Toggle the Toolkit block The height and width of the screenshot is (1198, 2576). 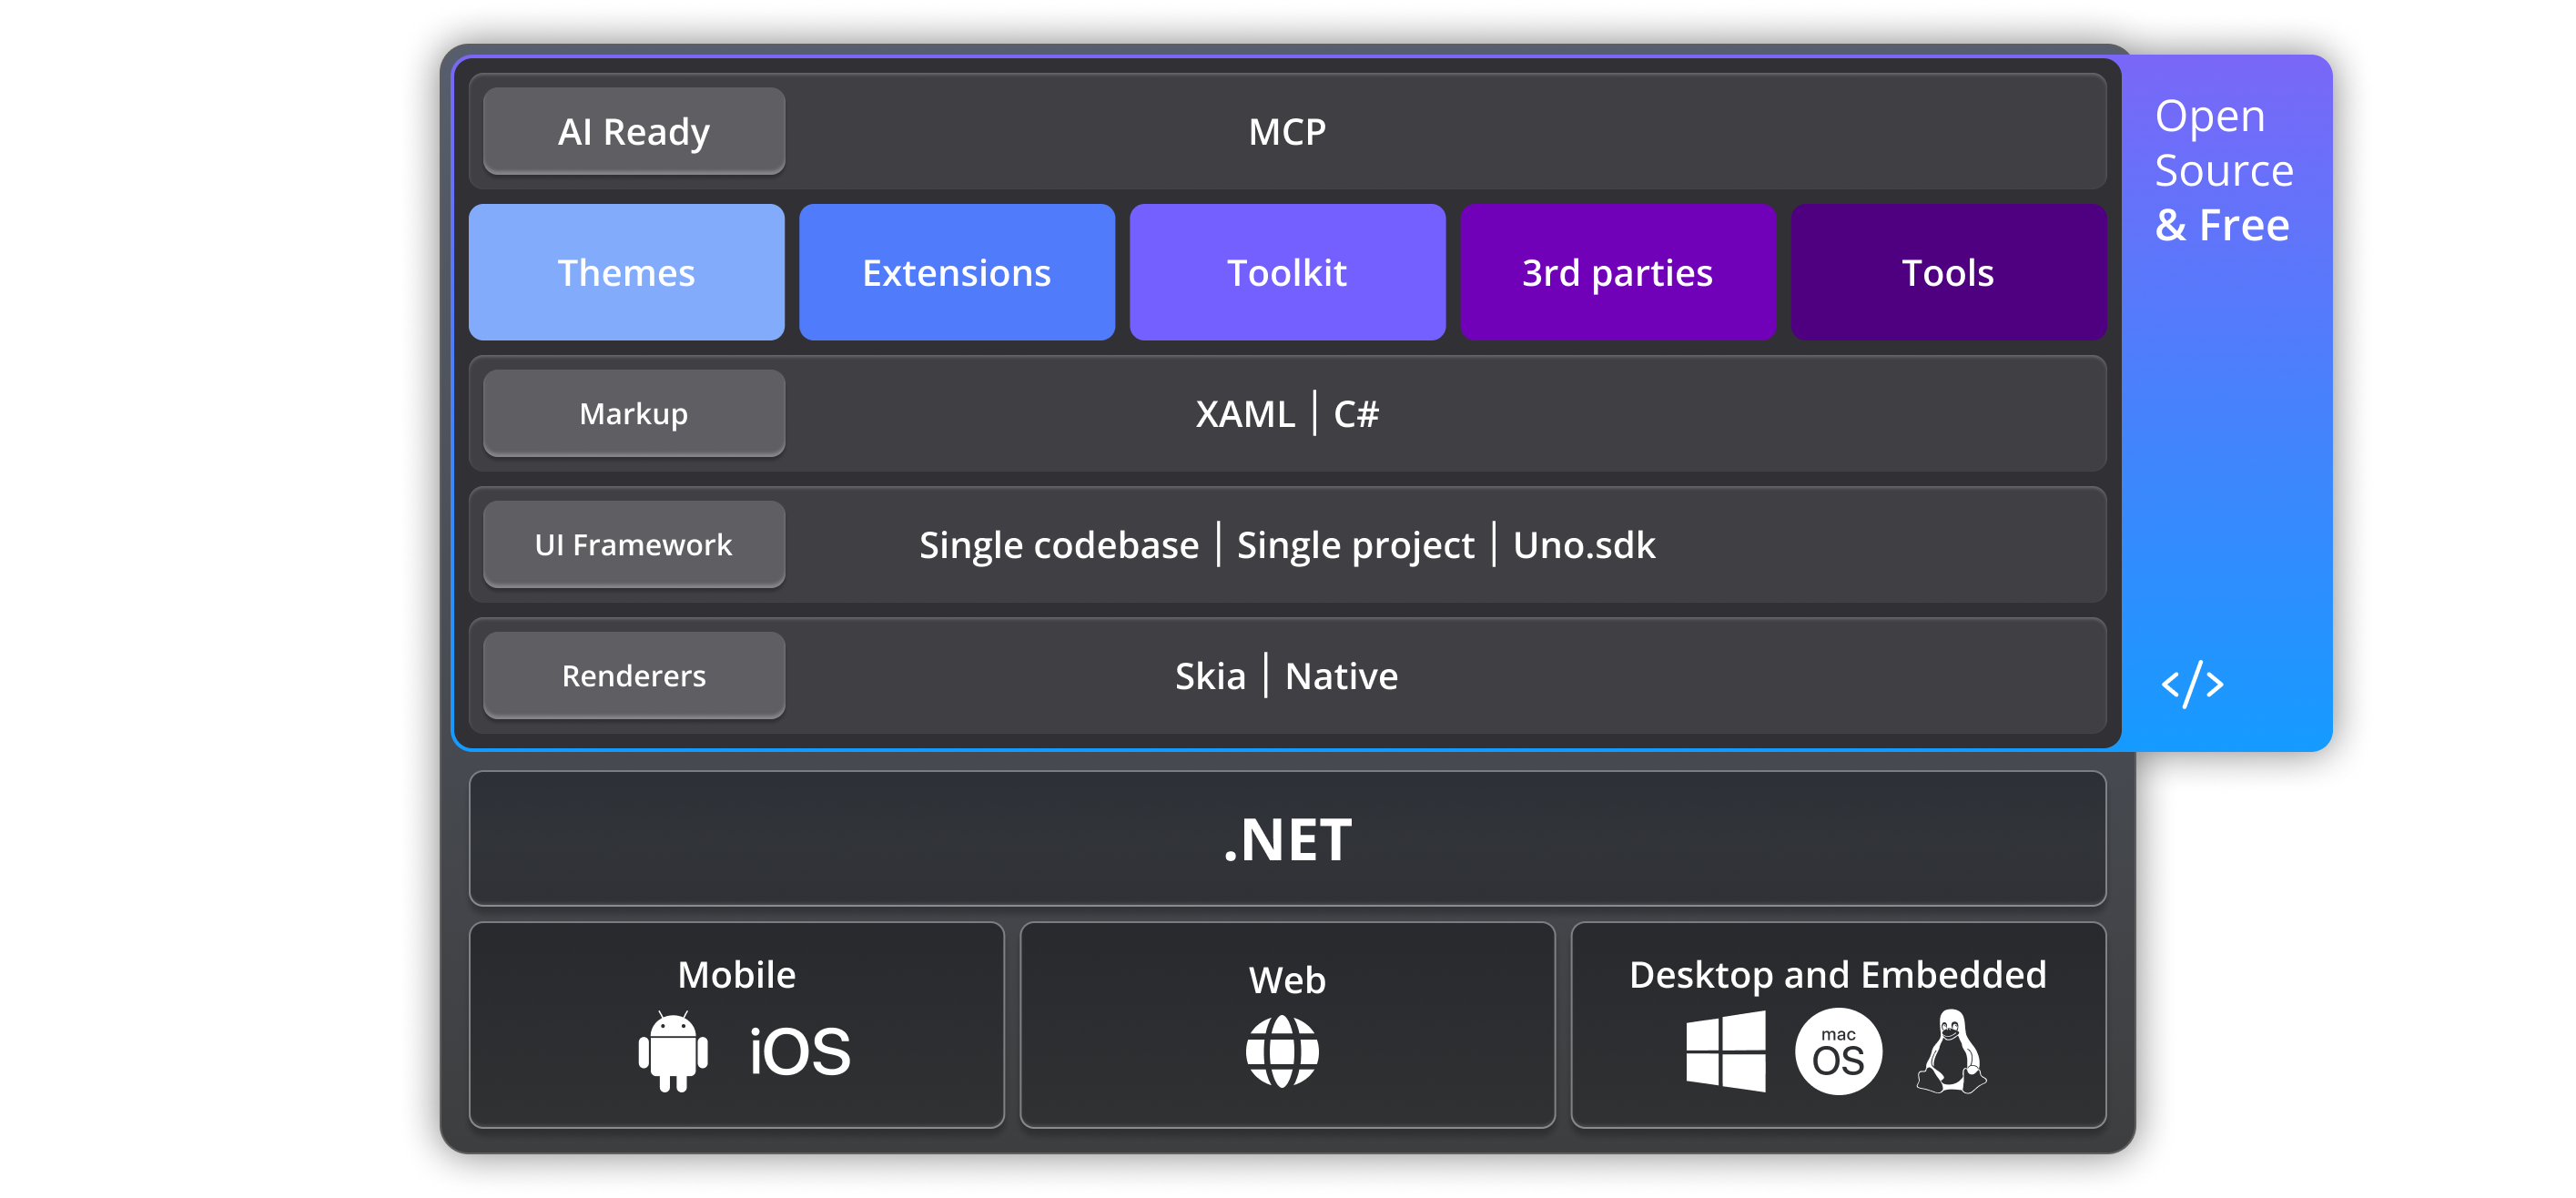click(1287, 272)
